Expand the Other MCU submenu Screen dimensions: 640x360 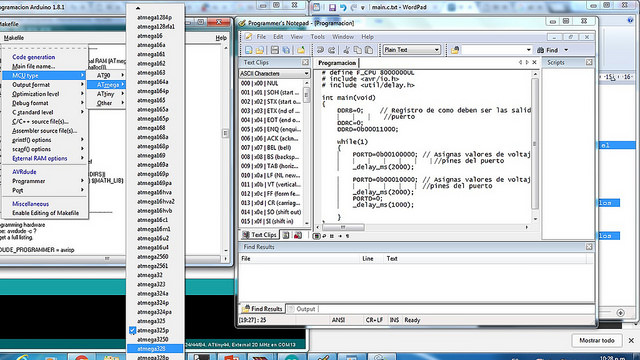tap(106, 103)
